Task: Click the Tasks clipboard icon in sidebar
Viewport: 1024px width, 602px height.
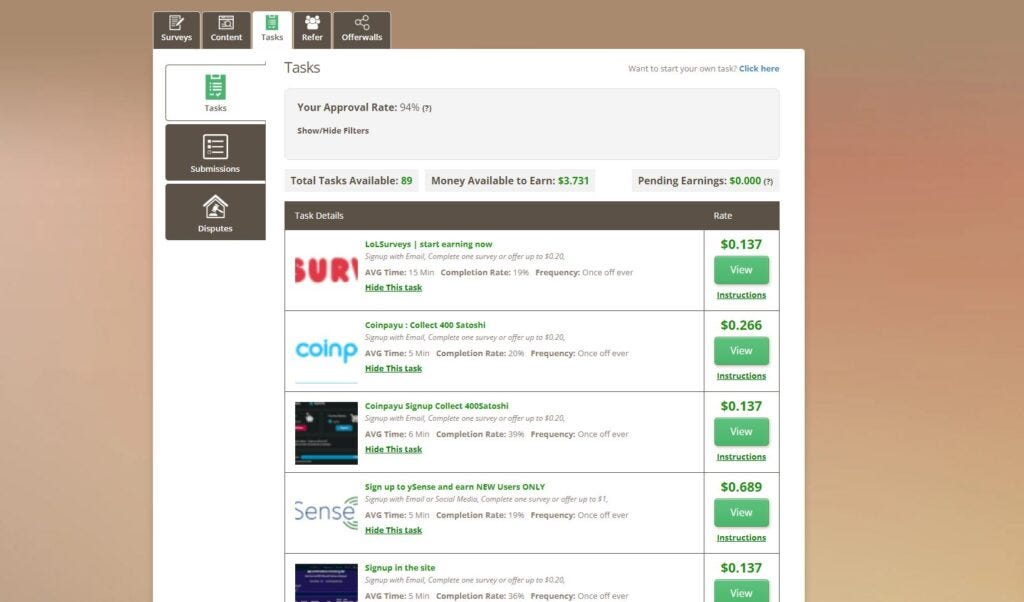Action: coord(215,87)
